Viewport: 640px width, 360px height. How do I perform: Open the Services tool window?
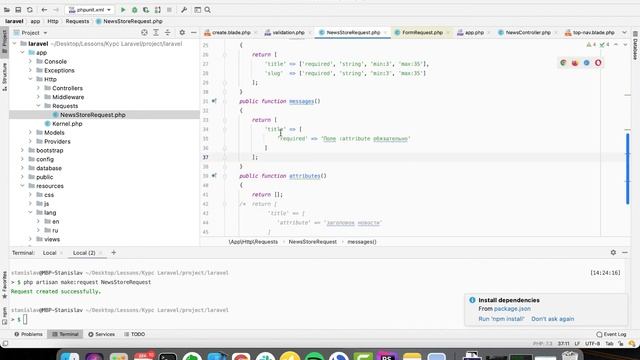click(101, 334)
